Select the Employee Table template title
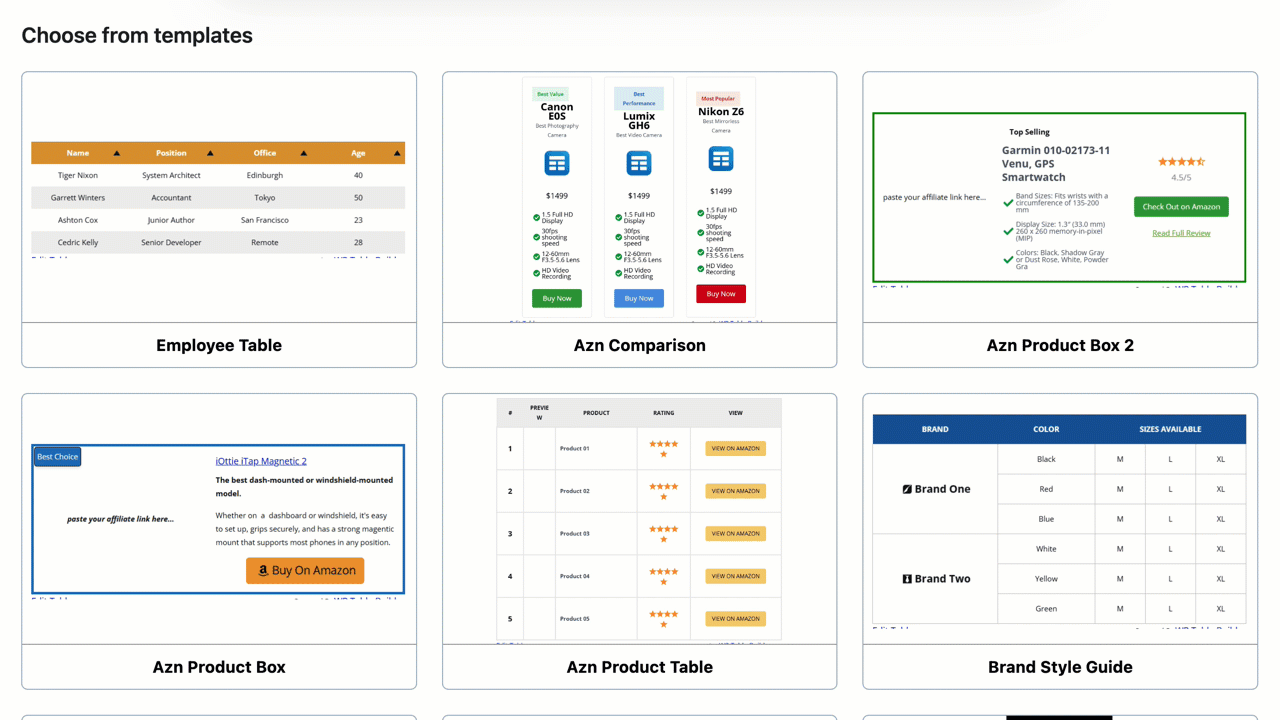Image resolution: width=1280 pixels, height=720 pixels. [219, 345]
